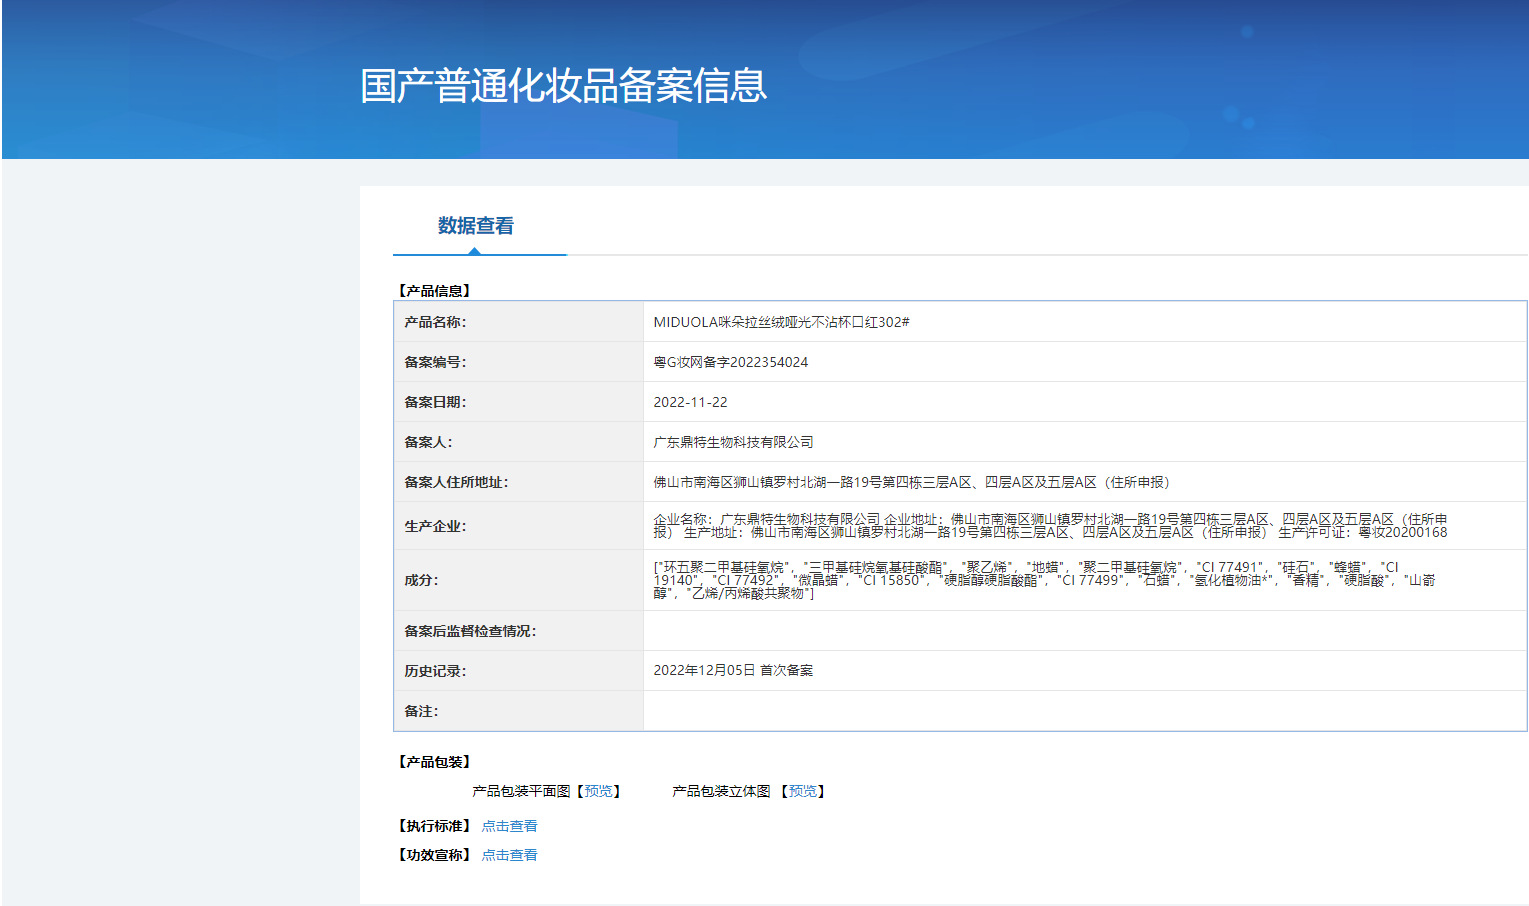Click the 【产品信息】 section heading

coord(435,291)
